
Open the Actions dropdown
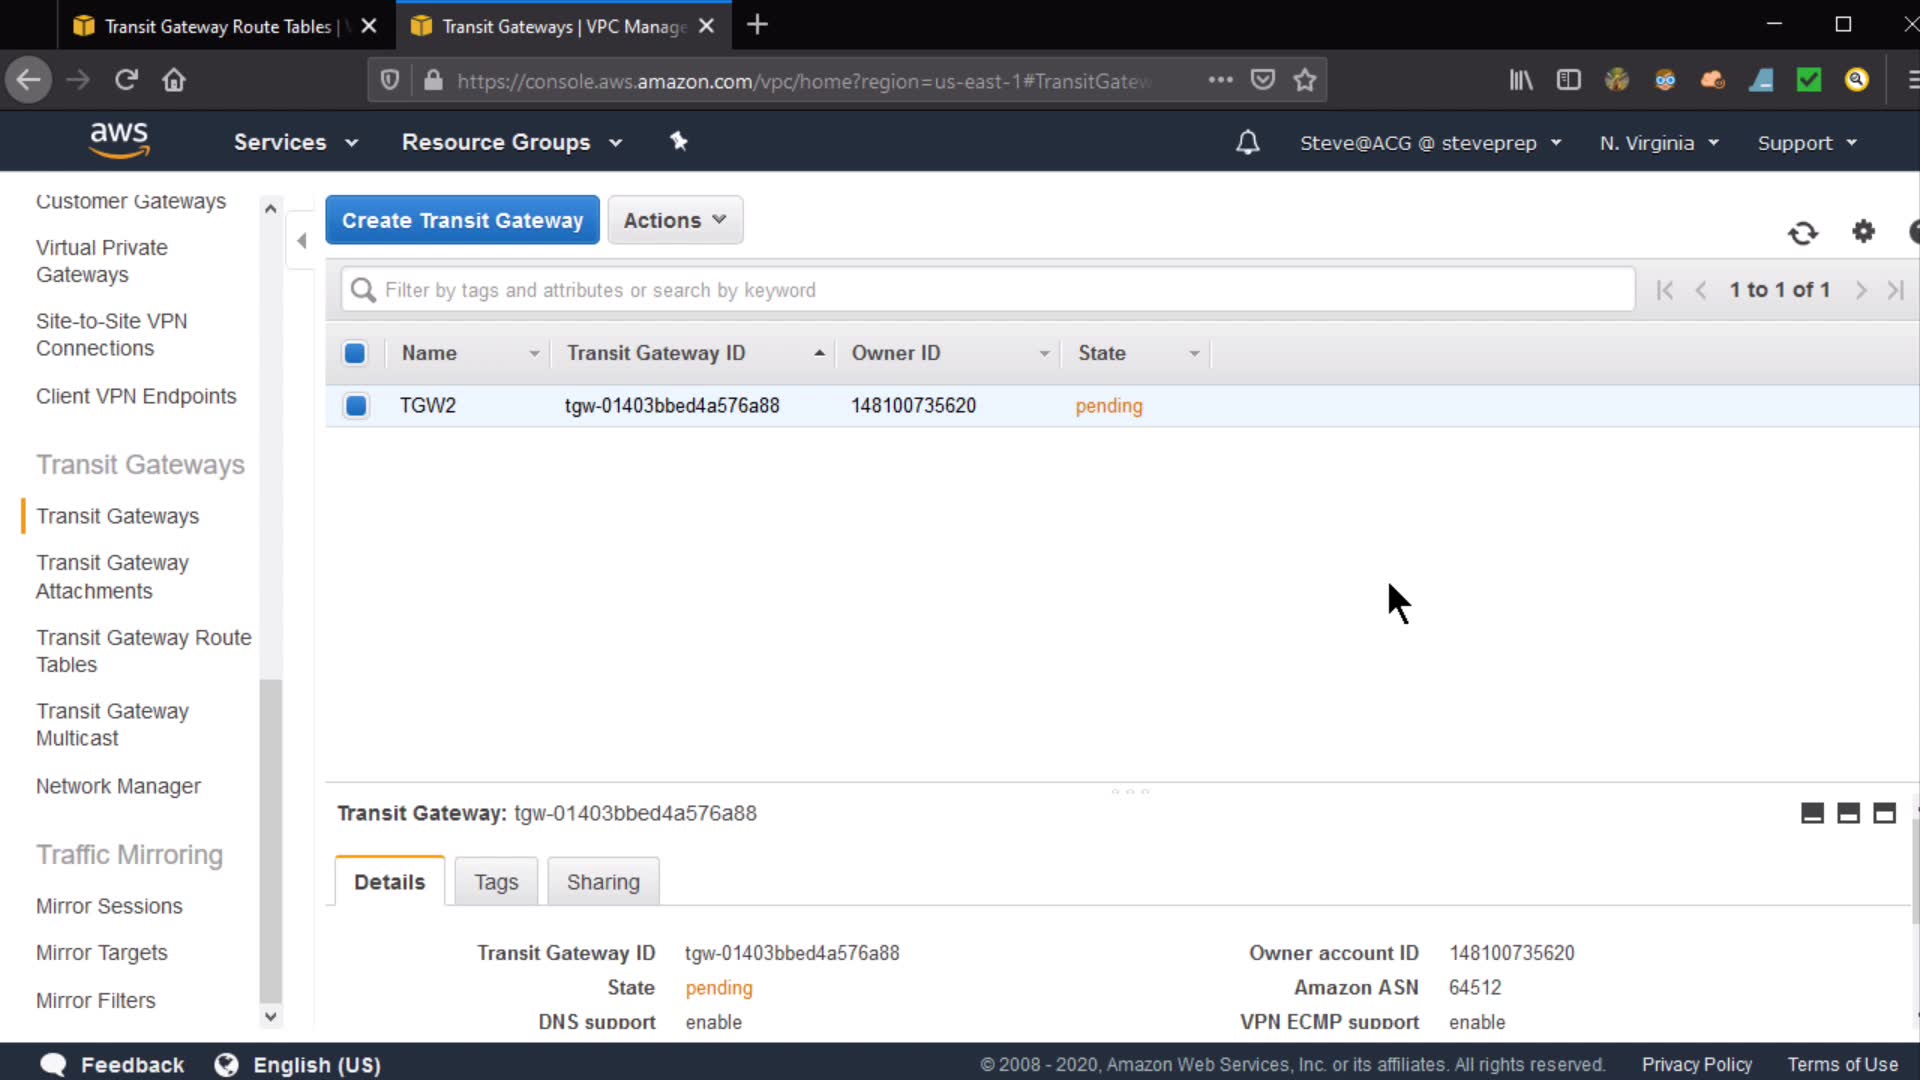coord(675,220)
